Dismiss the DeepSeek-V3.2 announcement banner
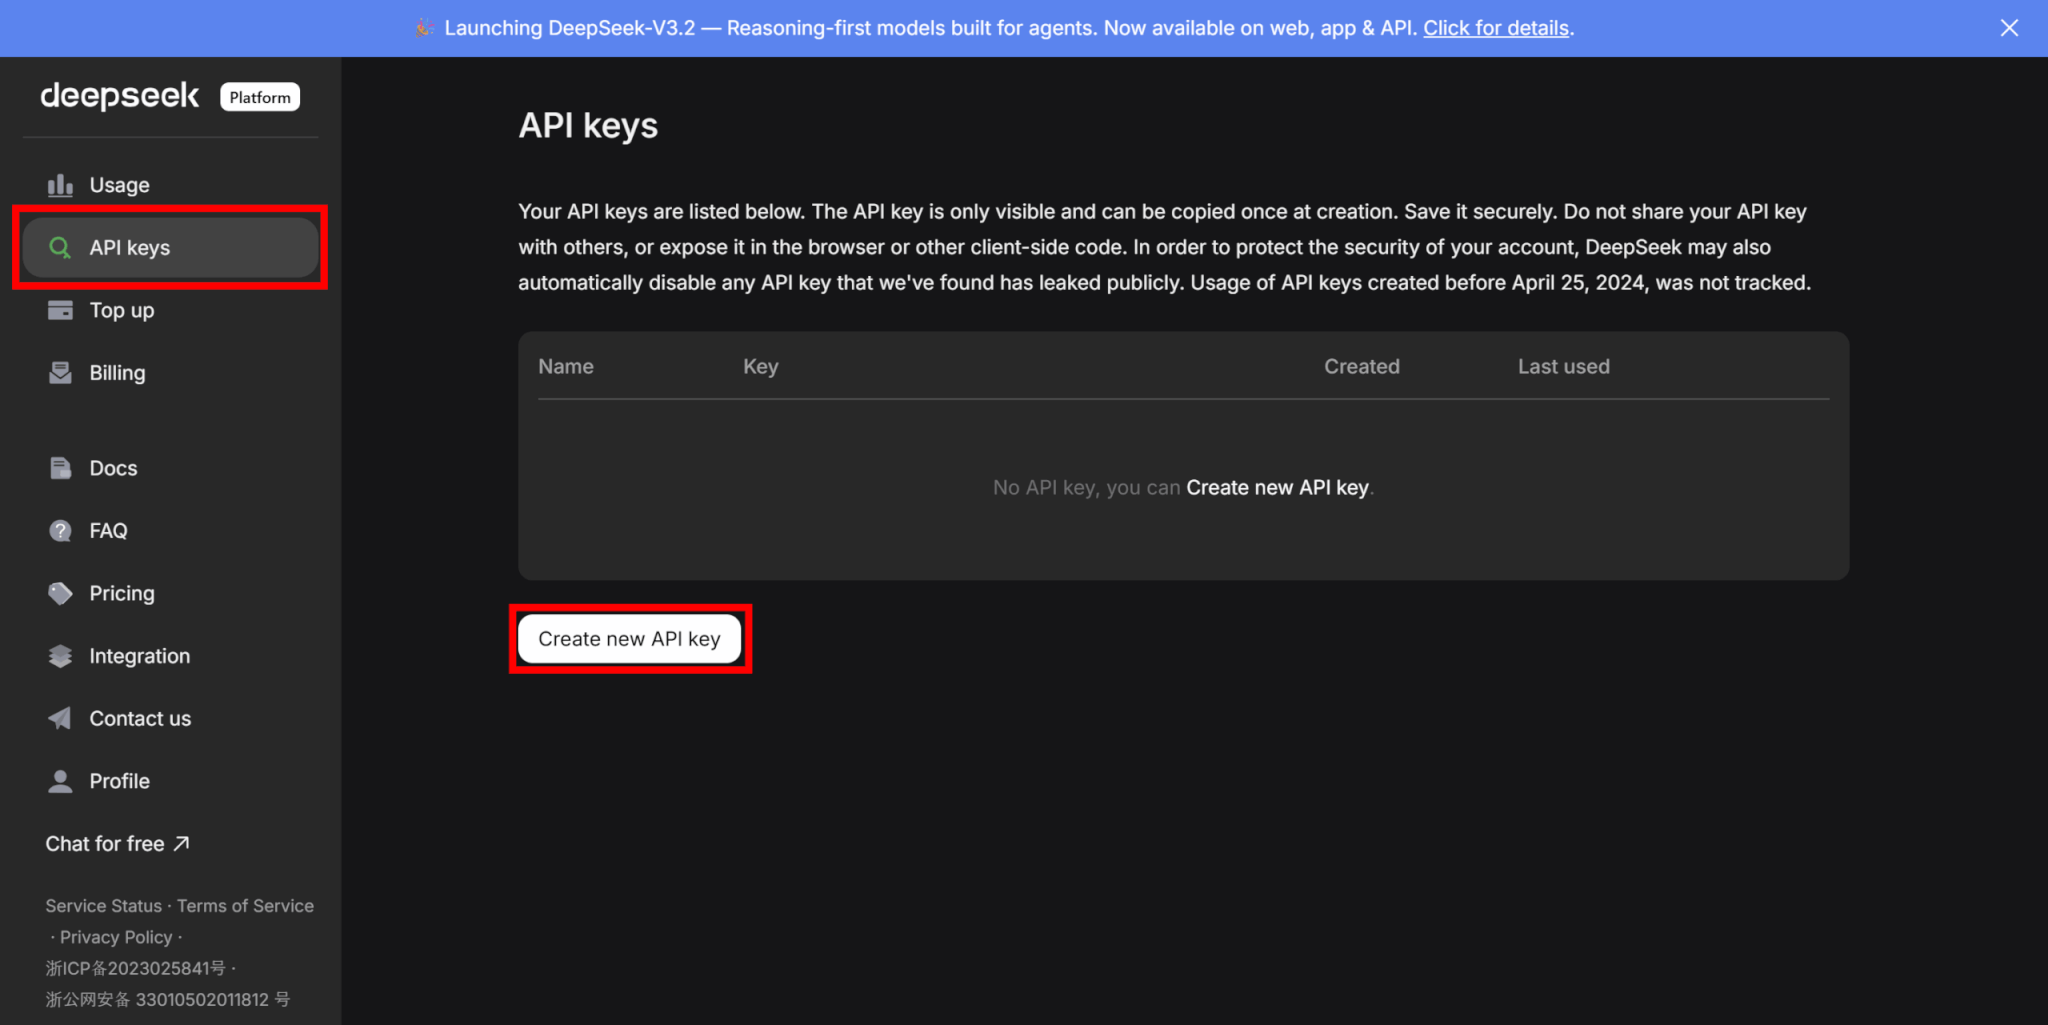The height and width of the screenshot is (1025, 2048). [2008, 28]
